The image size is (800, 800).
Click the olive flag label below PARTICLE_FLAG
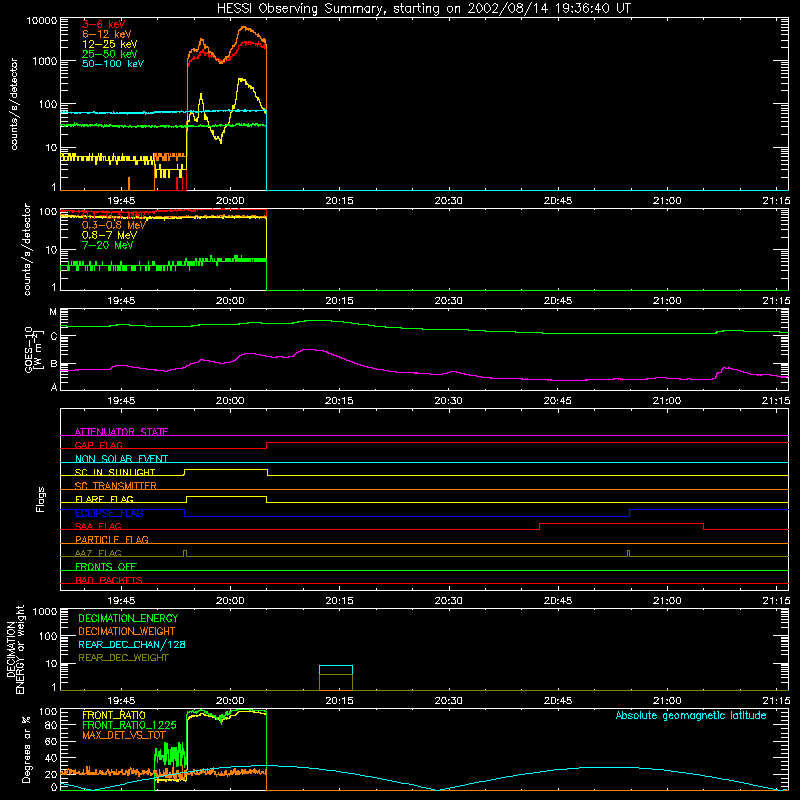click(98, 553)
